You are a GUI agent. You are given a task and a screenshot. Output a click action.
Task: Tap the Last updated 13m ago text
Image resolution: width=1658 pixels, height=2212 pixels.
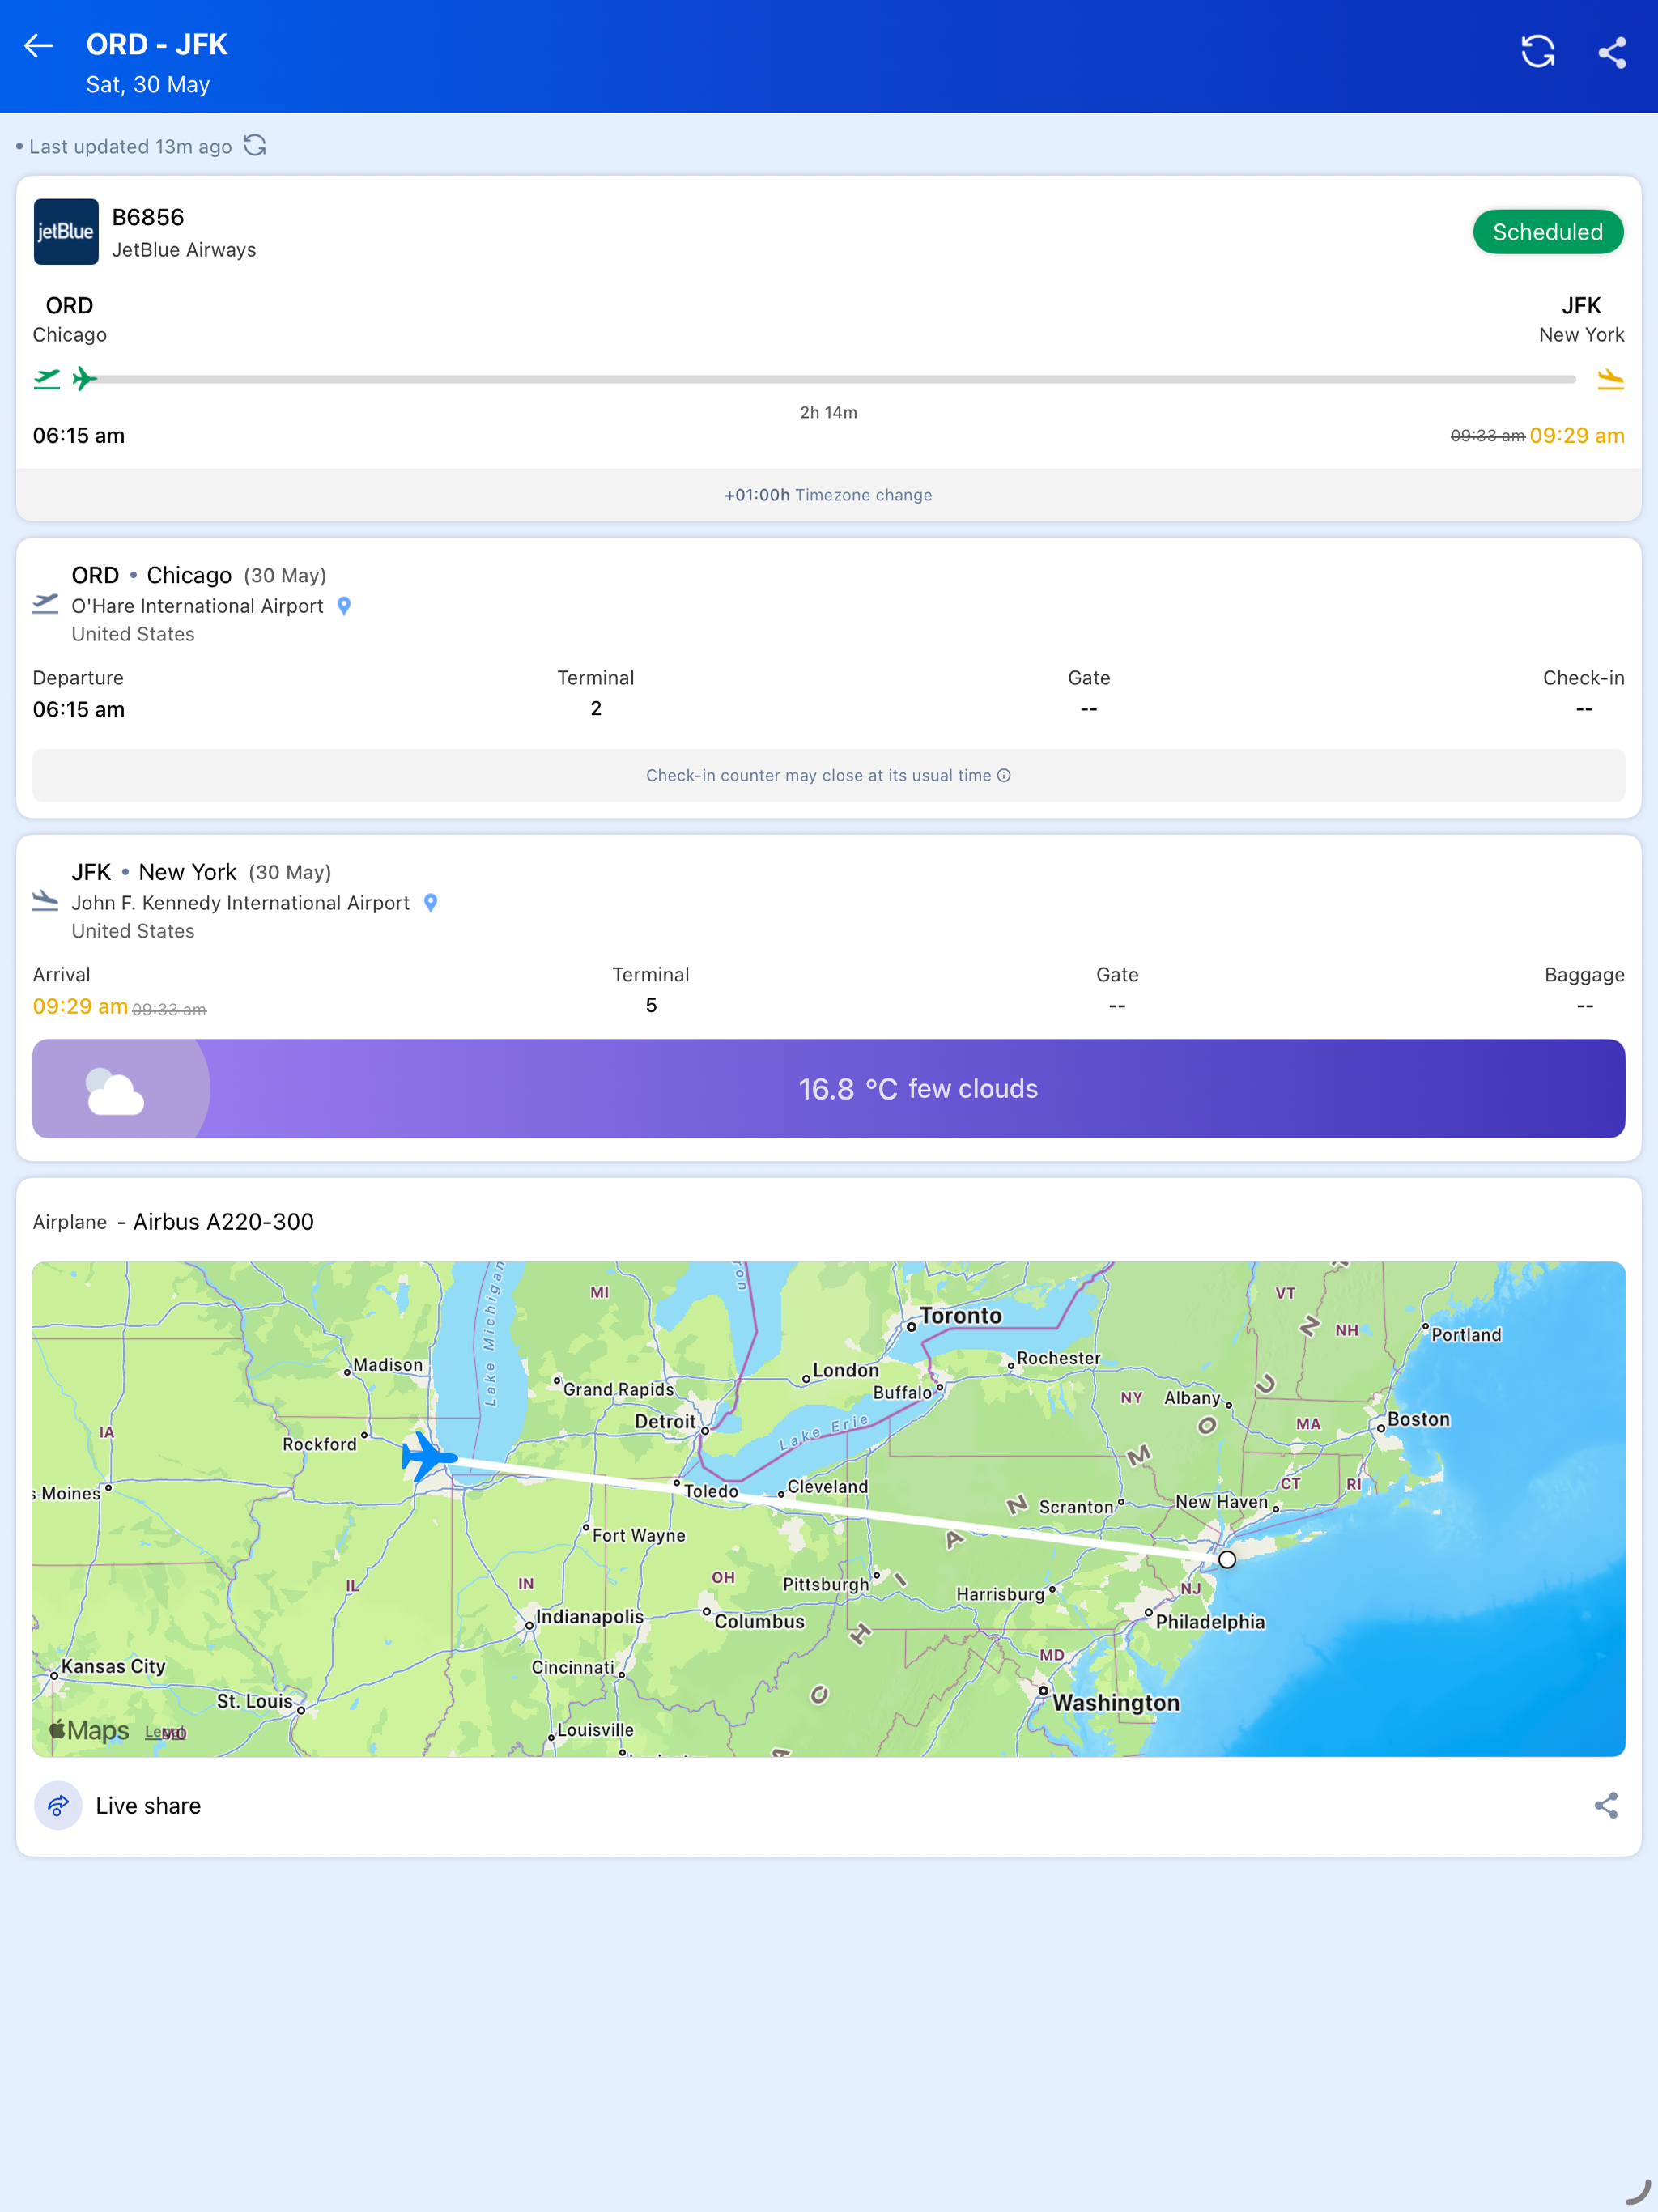click(131, 147)
